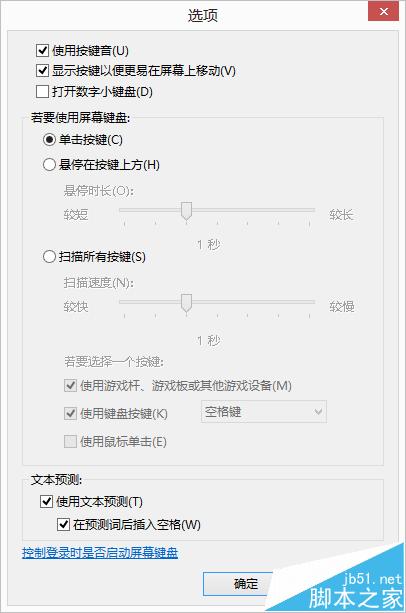This screenshot has width=406, height=613.
Task: Click the 空格键 combo box arrow
Action: point(318,412)
